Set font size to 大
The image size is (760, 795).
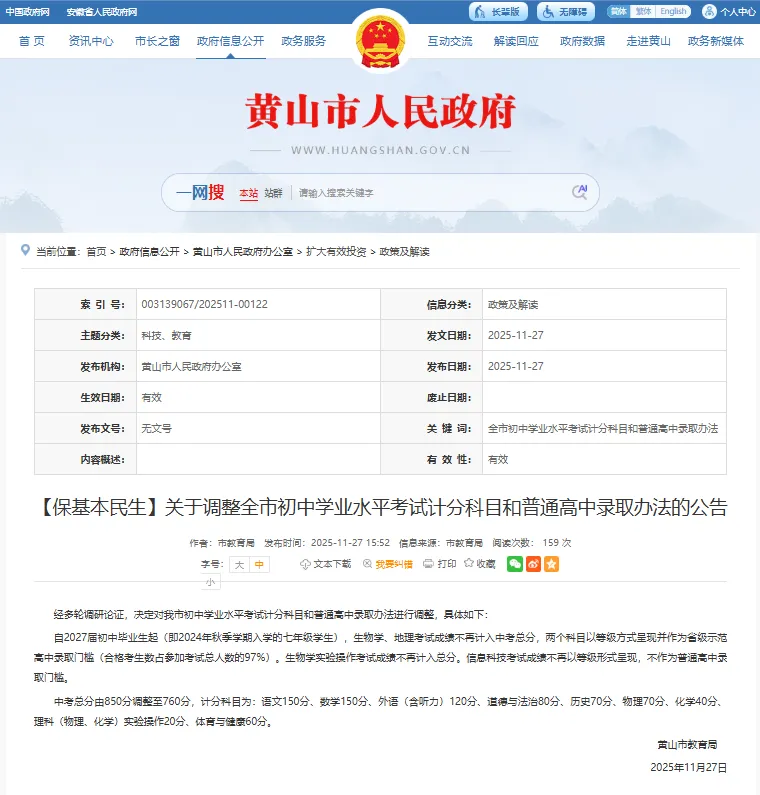click(239, 564)
